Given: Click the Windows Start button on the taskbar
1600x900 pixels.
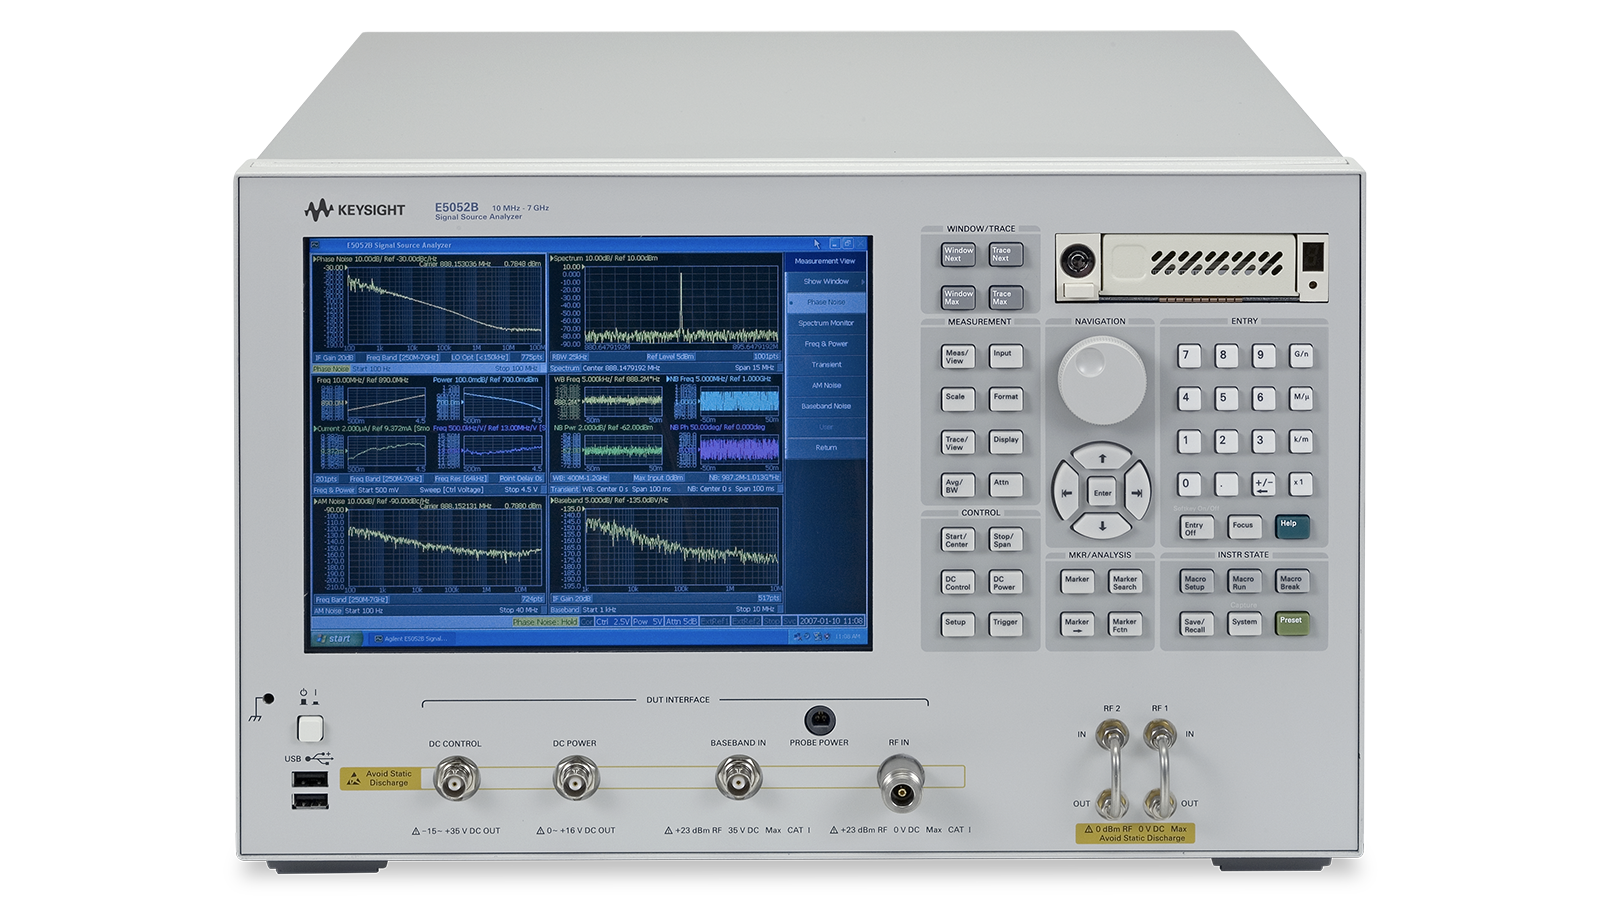Looking at the screenshot, I should pos(336,637).
